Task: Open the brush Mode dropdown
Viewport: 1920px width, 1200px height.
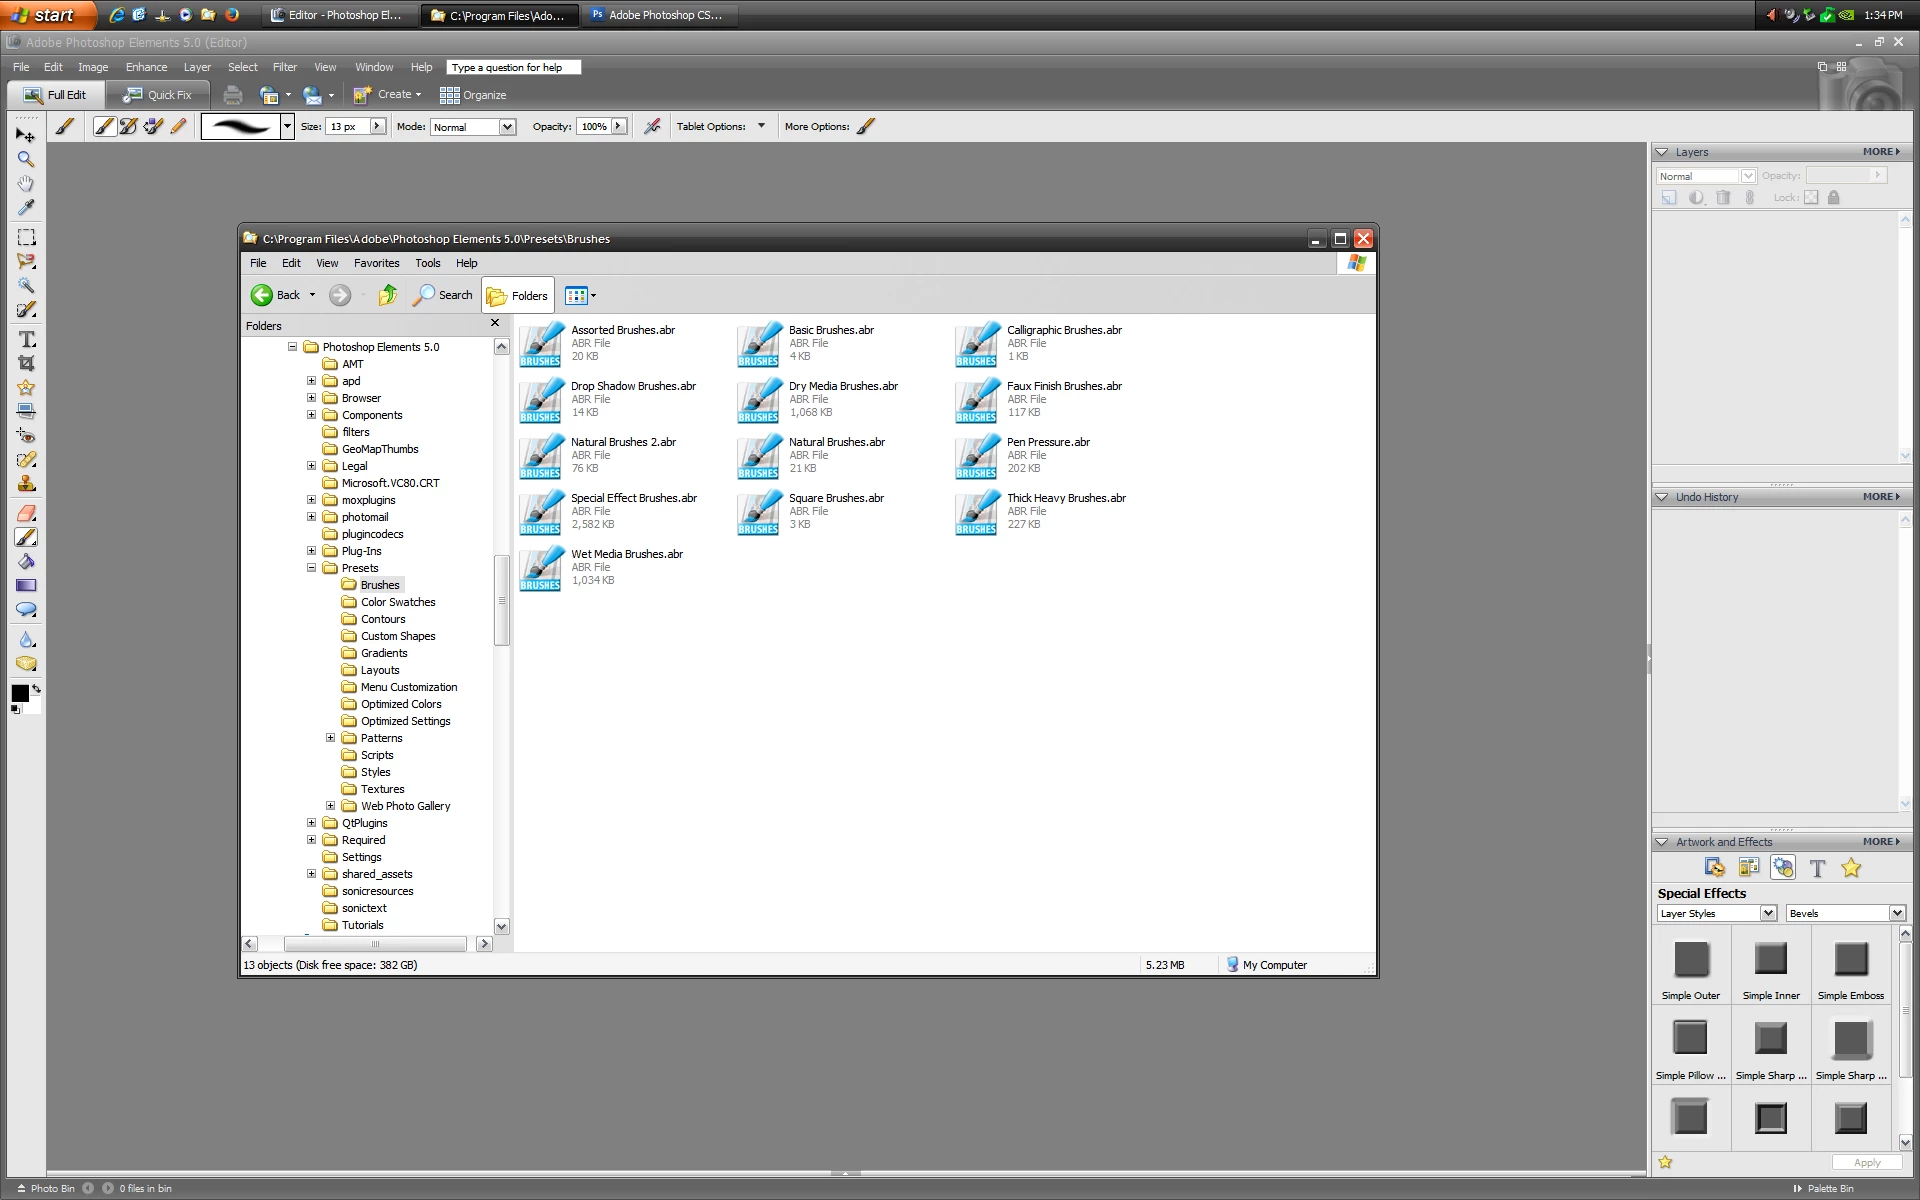Action: tap(507, 127)
